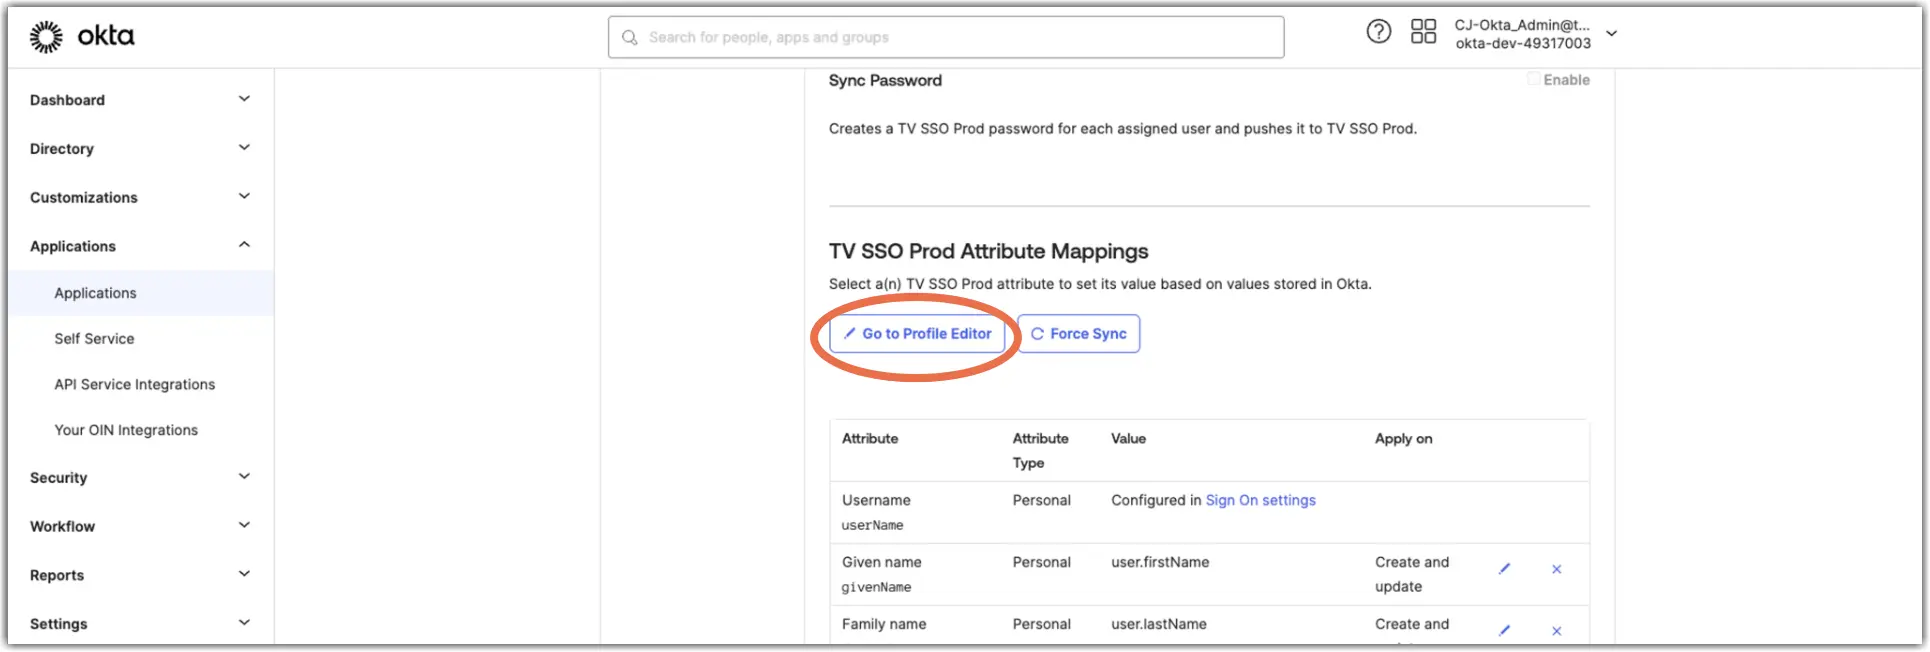Click the okta-dev-49317003 org name
Viewport: 1930px width, 652px height.
click(x=1523, y=43)
